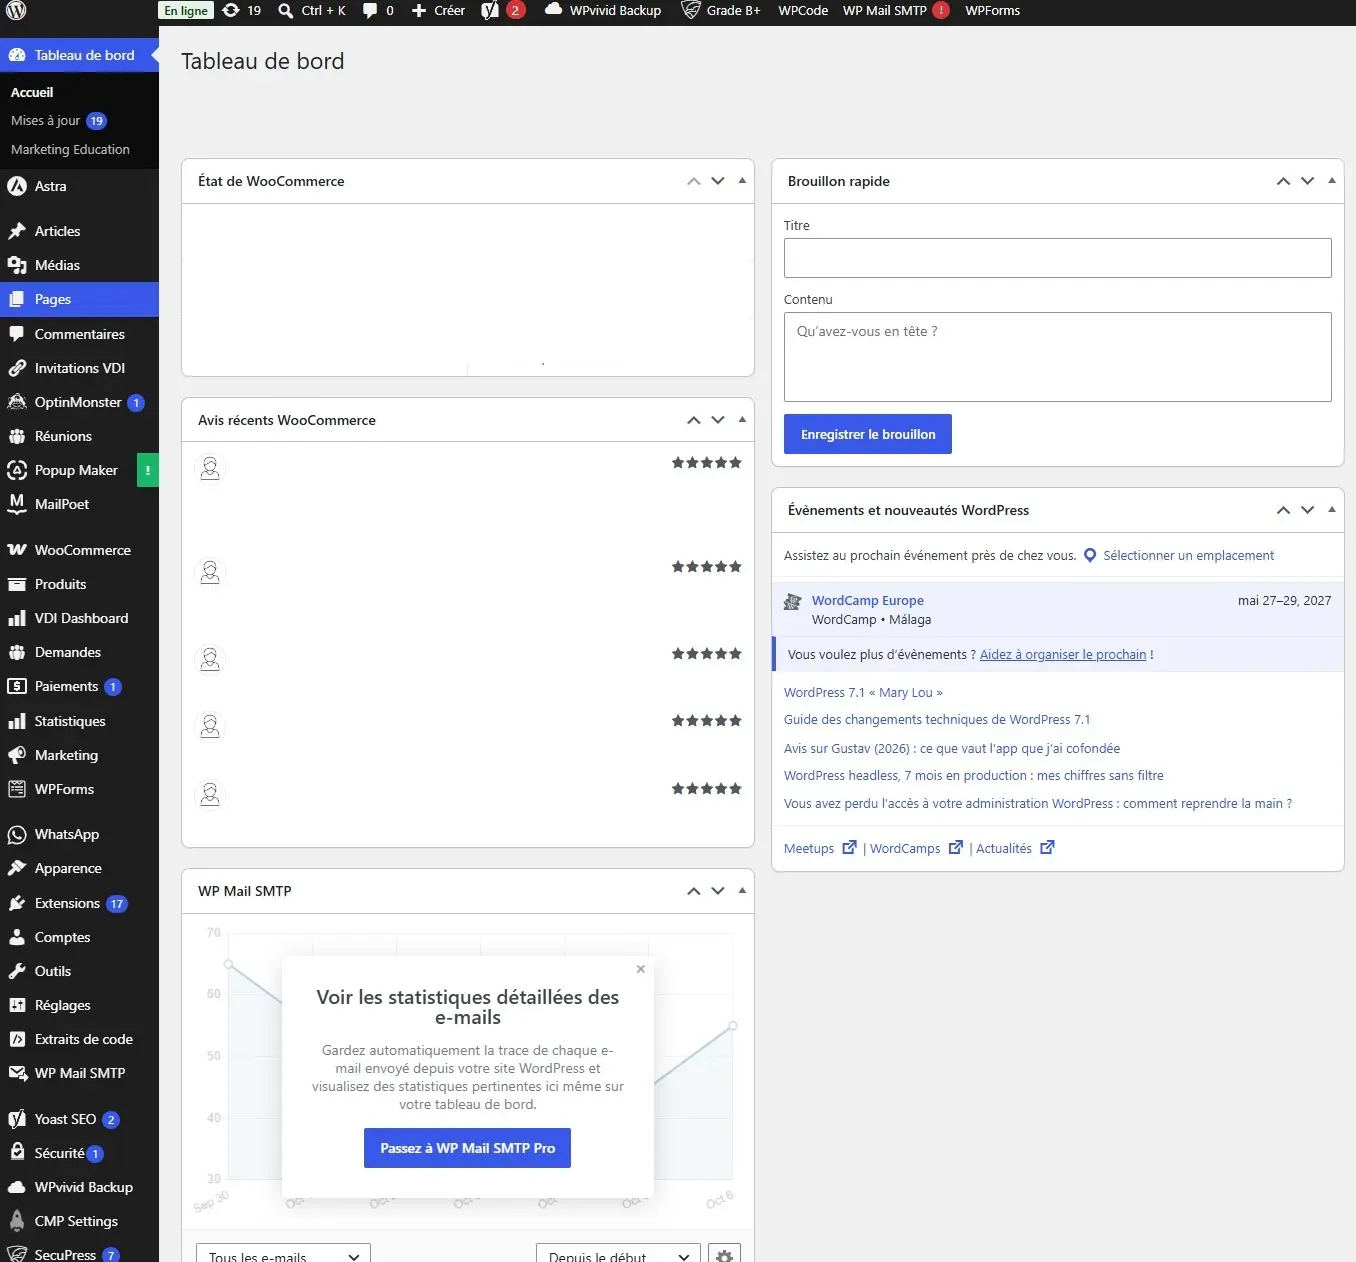Click the Titre input field
Image resolution: width=1356 pixels, height=1262 pixels.
(x=1057, y=258)
